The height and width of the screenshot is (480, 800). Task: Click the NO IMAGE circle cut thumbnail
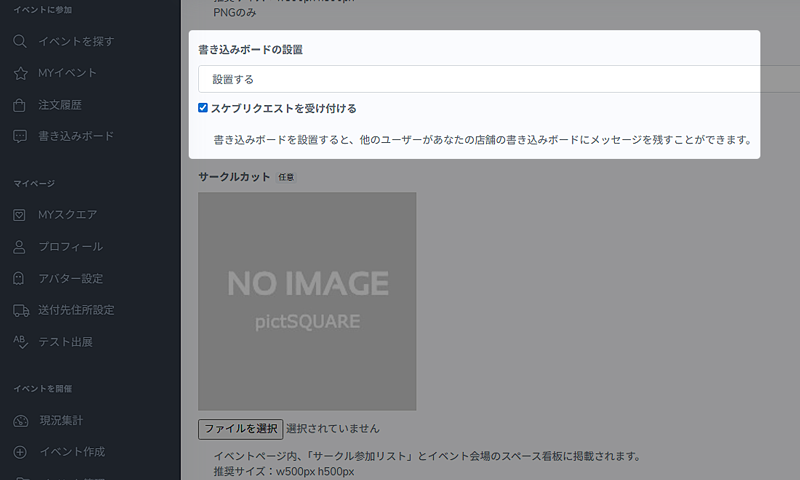[x=307, y=301]
